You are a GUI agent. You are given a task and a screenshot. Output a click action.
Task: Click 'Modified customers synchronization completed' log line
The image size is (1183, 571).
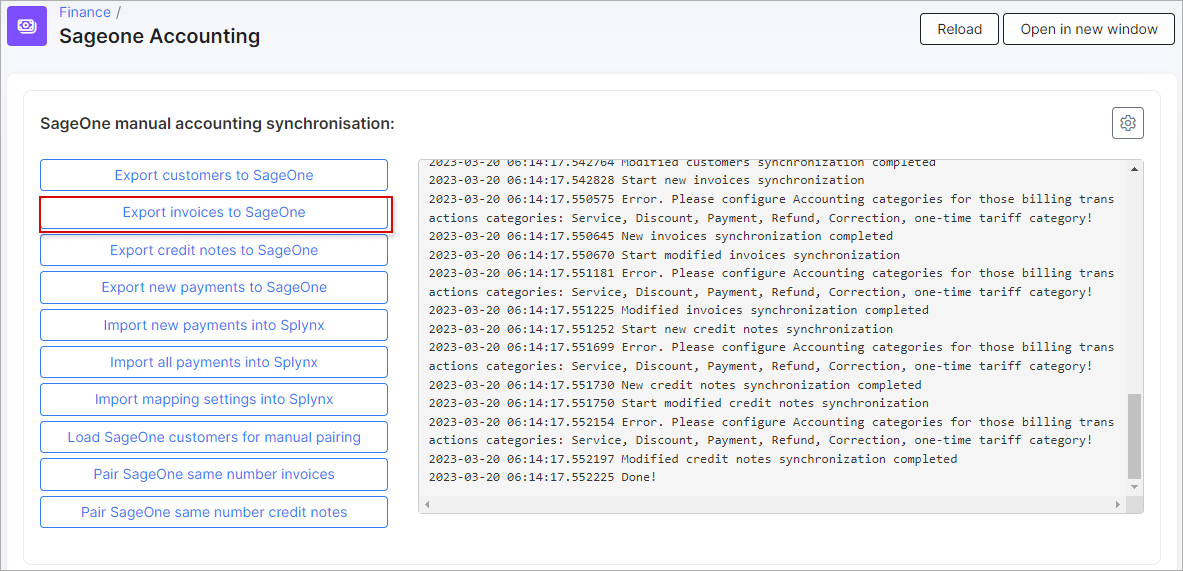coord(682,163)
